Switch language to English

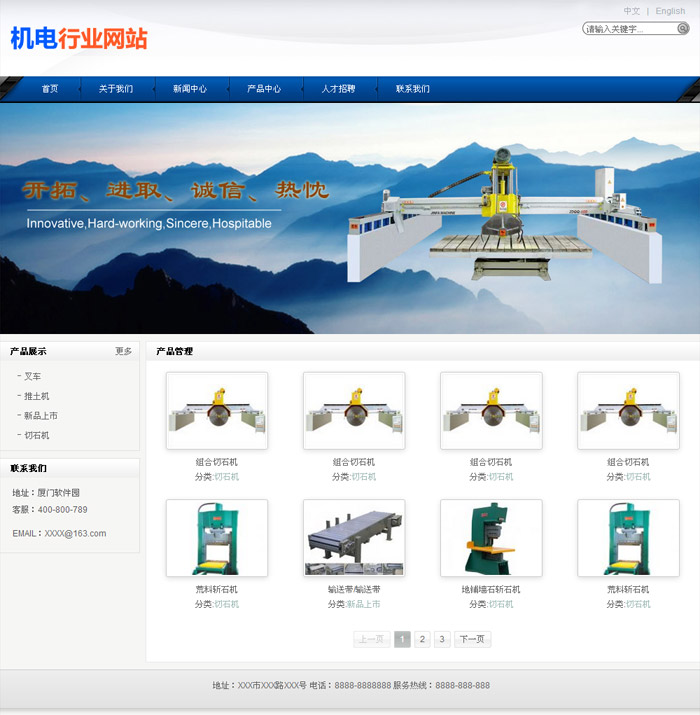coord(670,12)
